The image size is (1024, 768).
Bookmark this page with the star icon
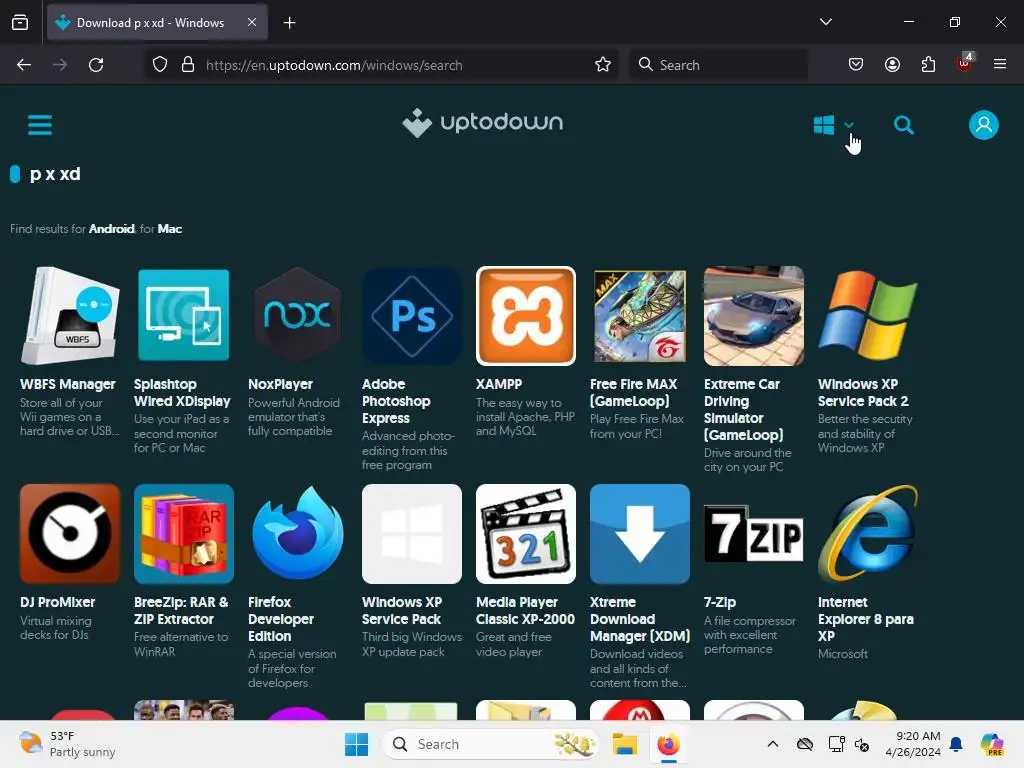point(602,65)
